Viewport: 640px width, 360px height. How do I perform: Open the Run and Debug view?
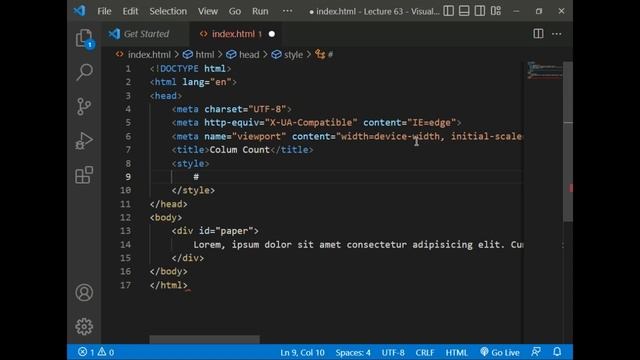[x=84, y=141]
